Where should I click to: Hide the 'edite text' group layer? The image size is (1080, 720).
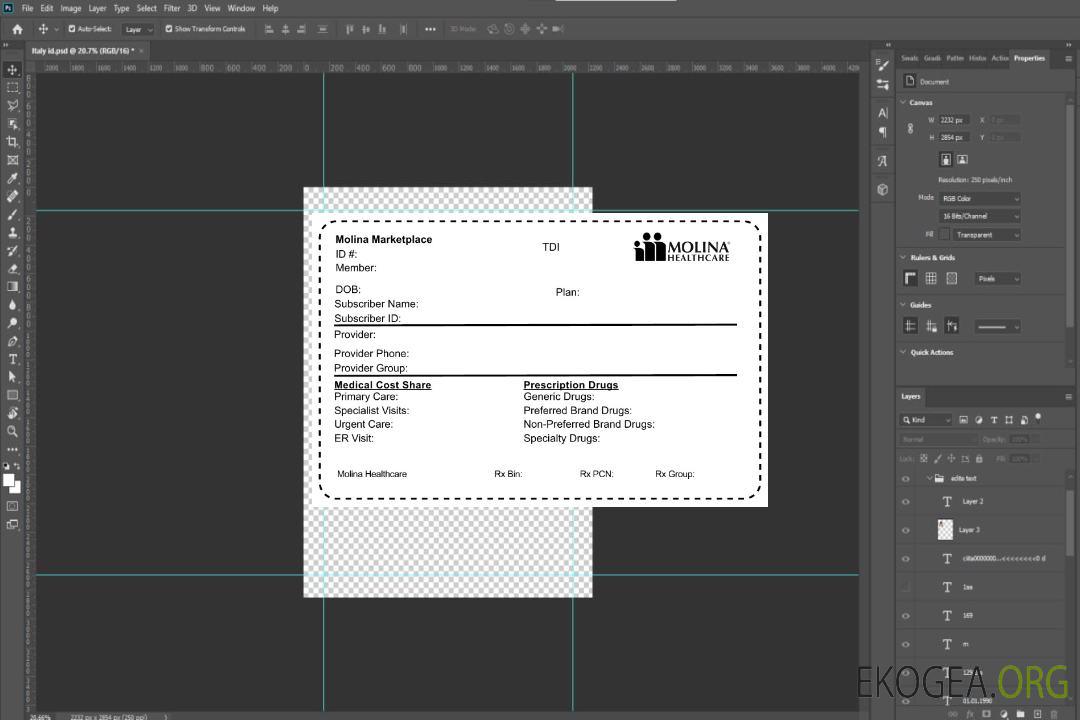pyautogui.click(x=906, y=479)
